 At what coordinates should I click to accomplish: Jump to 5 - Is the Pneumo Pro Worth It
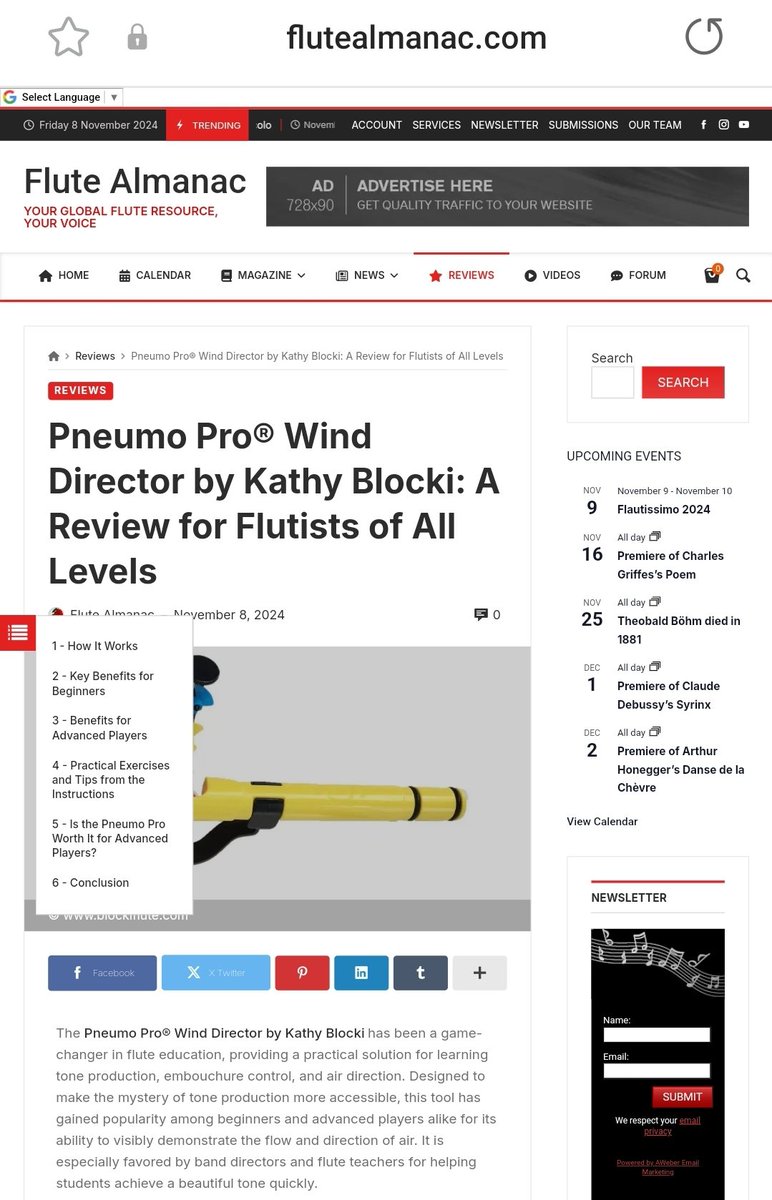(110, 838)
